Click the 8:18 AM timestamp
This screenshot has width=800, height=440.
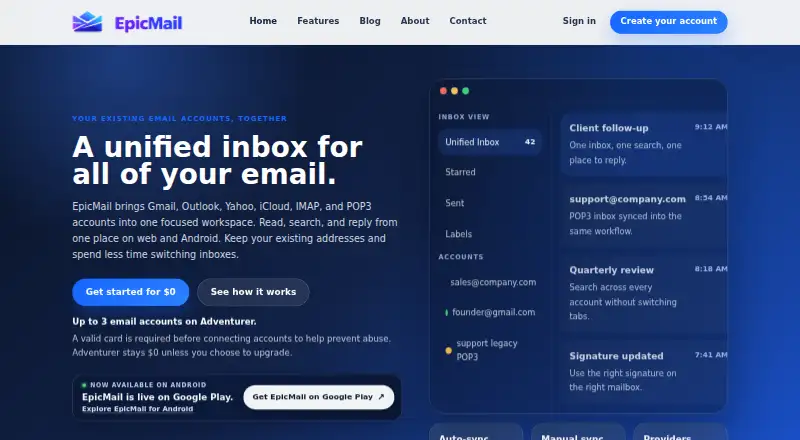(711, 269)
